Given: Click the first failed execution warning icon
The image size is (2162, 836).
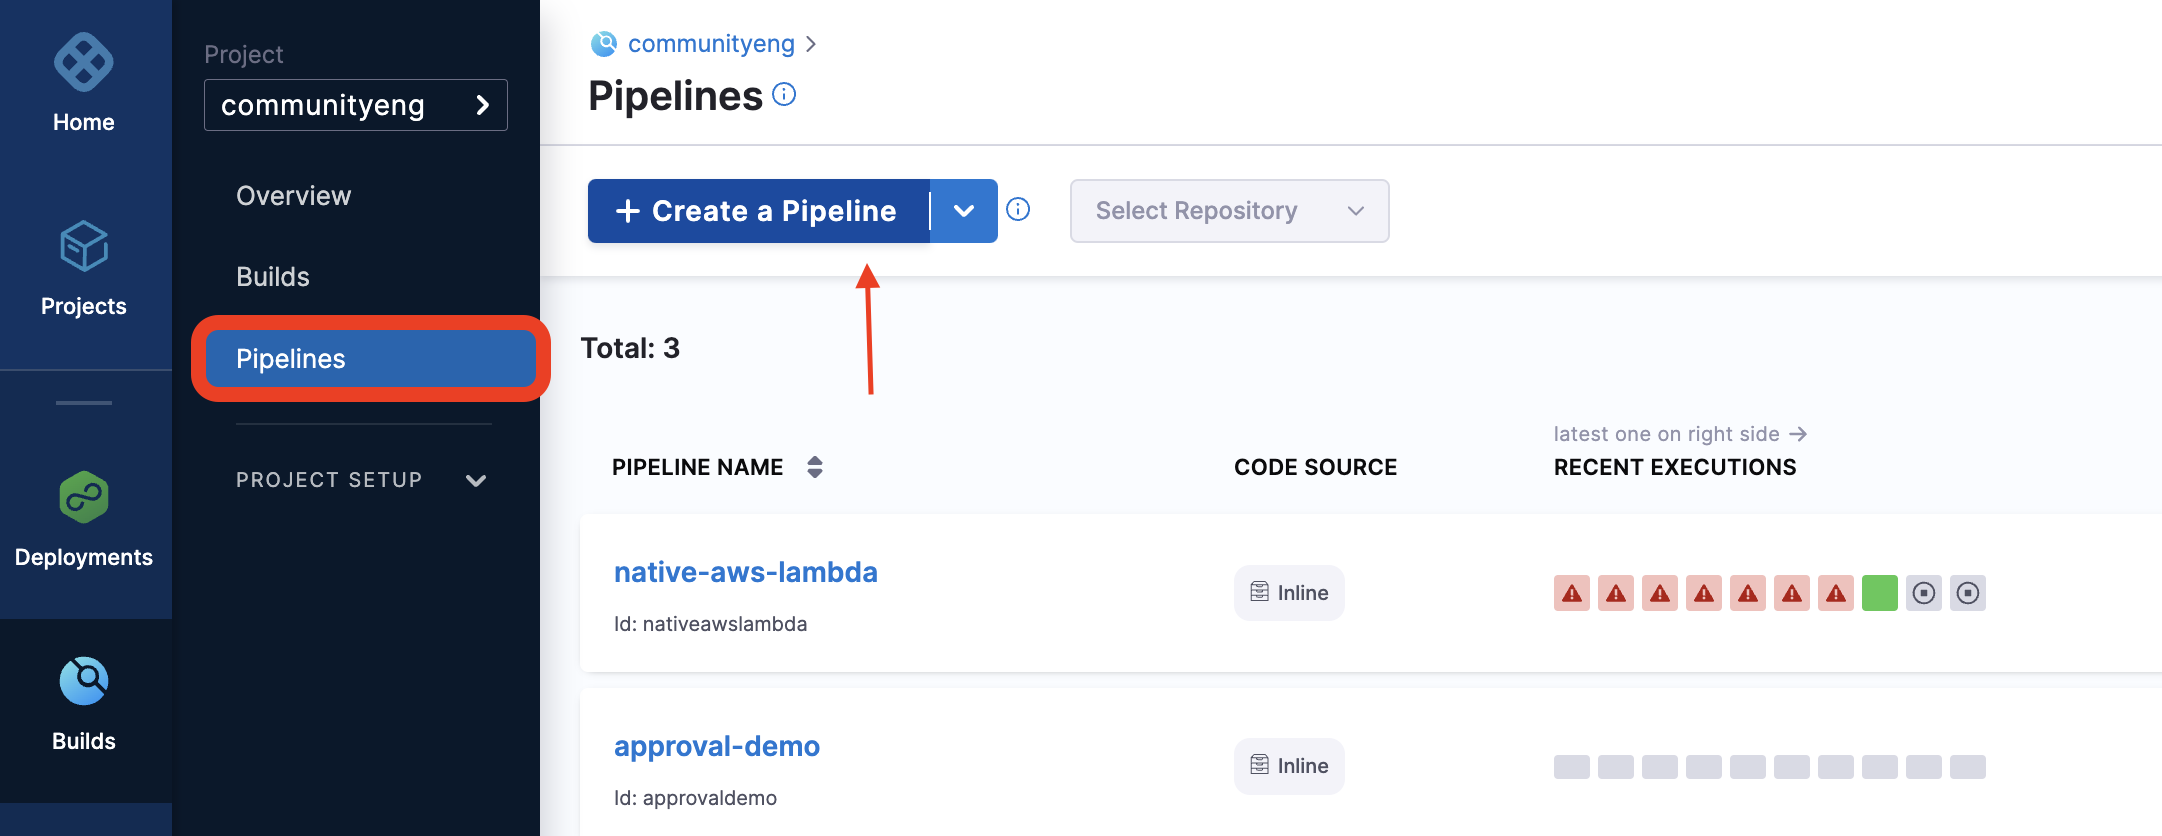Looking at the screenshot, I should (1571, 593).
